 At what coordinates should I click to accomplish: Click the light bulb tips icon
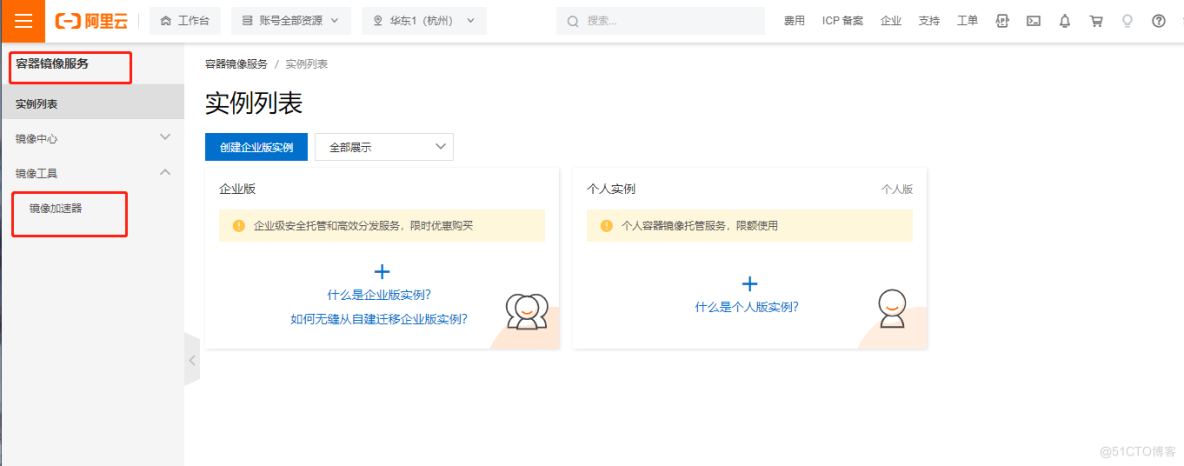point(1127,21)
